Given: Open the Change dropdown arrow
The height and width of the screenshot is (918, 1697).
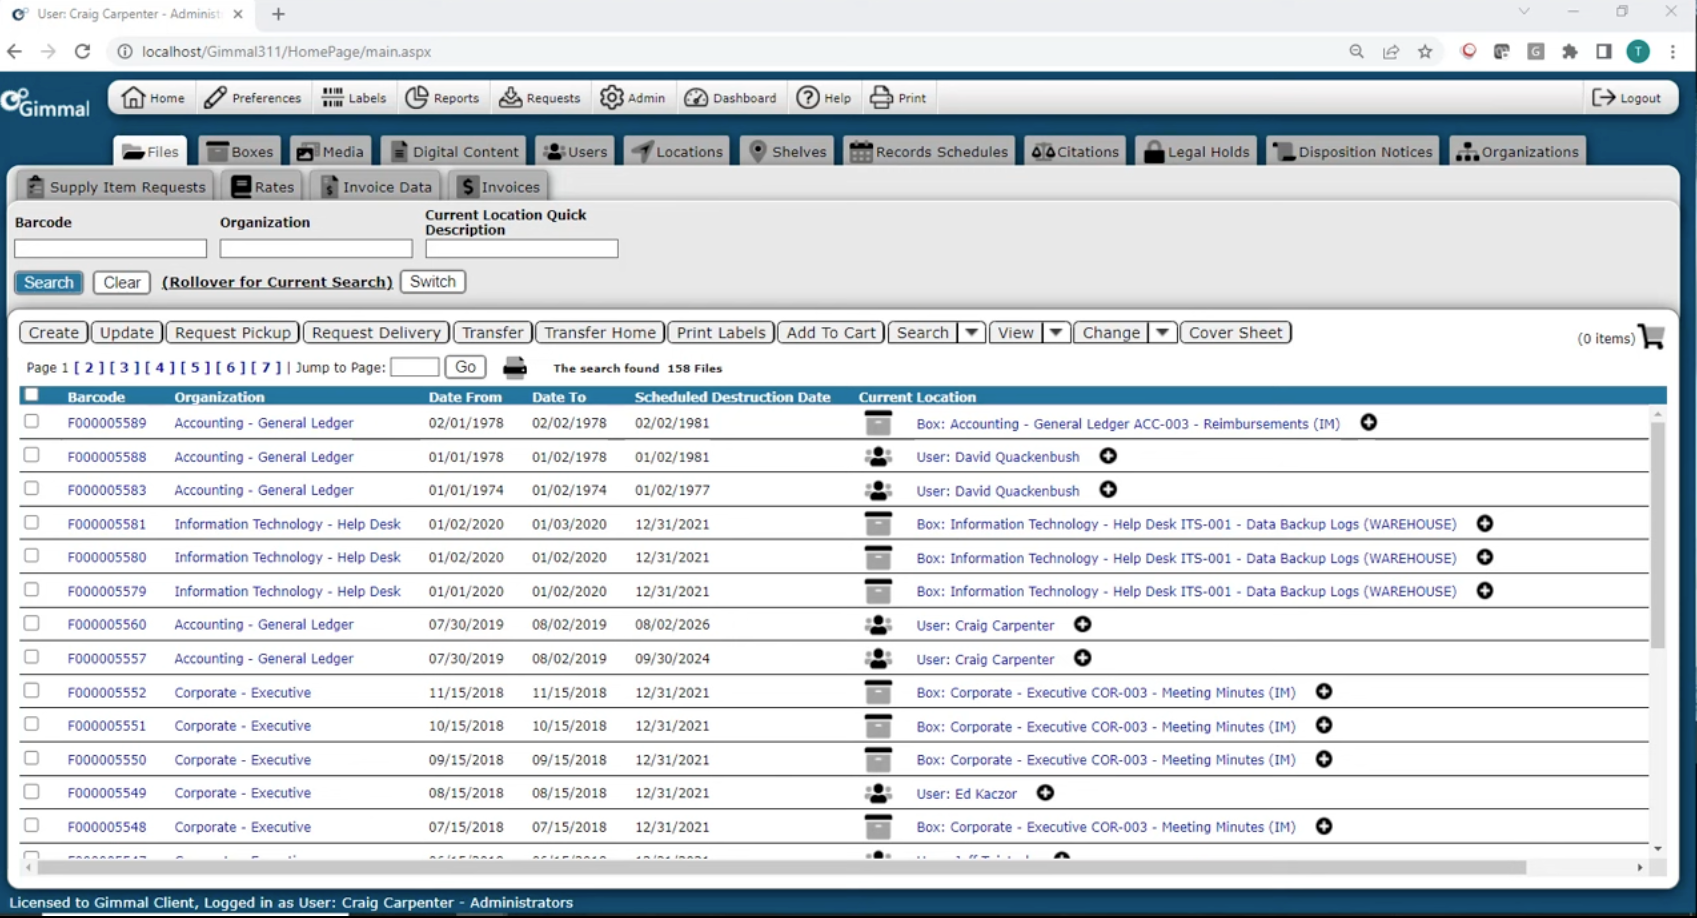Looking at the screenshot, I should [x=1162, y=332].
